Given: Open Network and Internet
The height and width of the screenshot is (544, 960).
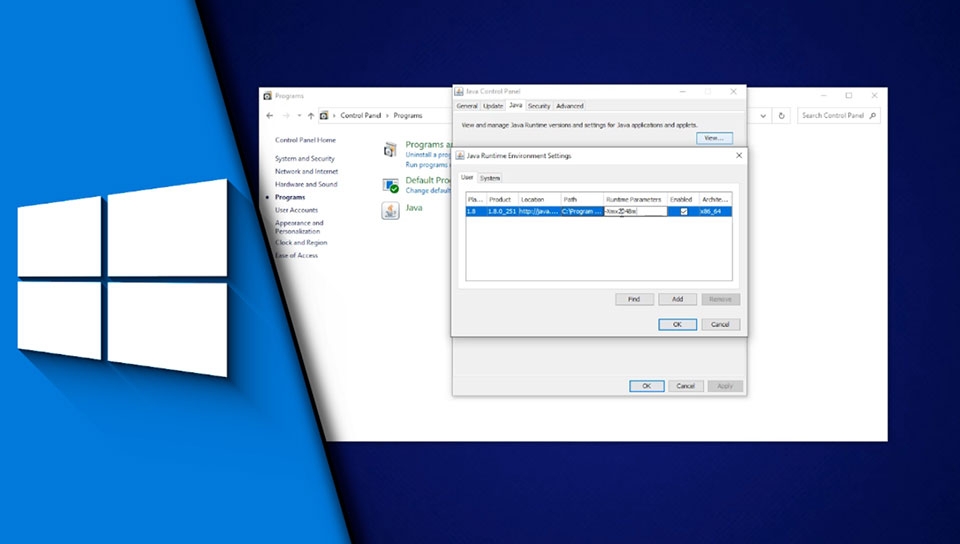Looking at the screenshot, I should (x=306, y=171).
